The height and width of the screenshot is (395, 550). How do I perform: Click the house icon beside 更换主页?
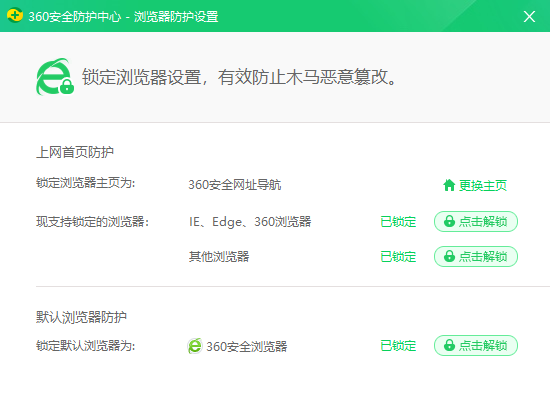coord(449,185)
